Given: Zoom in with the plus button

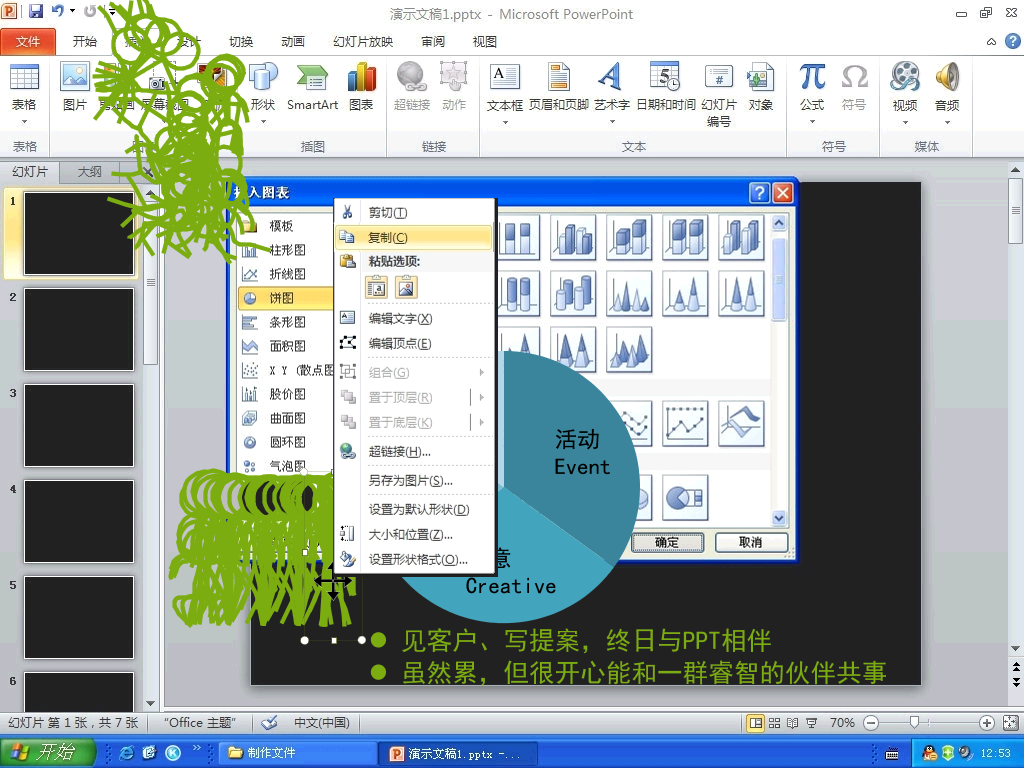Looking at the screenshot, I should point(987,723).
